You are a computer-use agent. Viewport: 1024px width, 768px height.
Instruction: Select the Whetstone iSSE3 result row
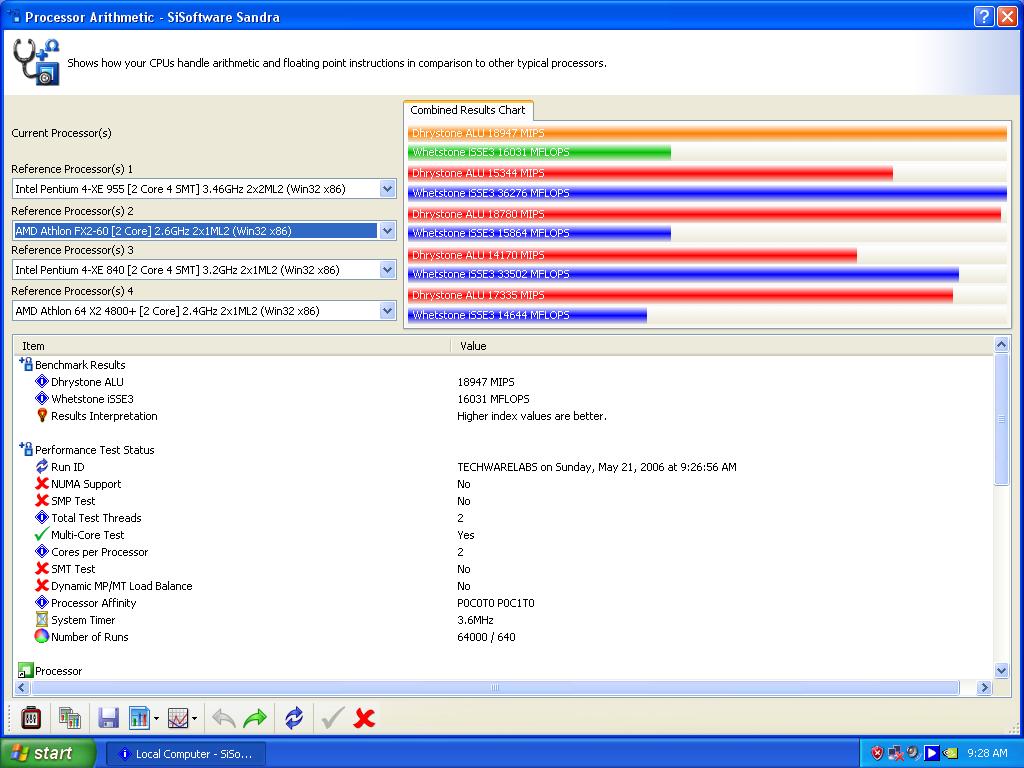(503, 399)
